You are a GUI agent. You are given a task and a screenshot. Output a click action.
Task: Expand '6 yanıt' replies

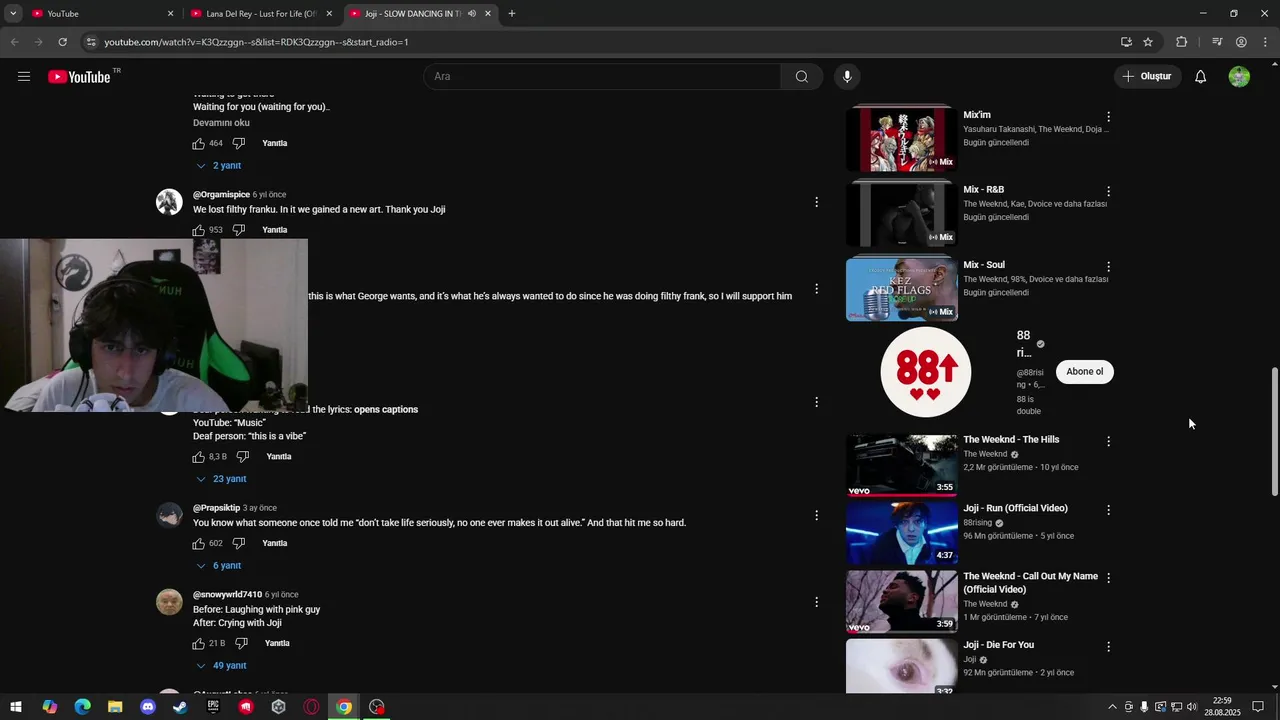(219, 566)
